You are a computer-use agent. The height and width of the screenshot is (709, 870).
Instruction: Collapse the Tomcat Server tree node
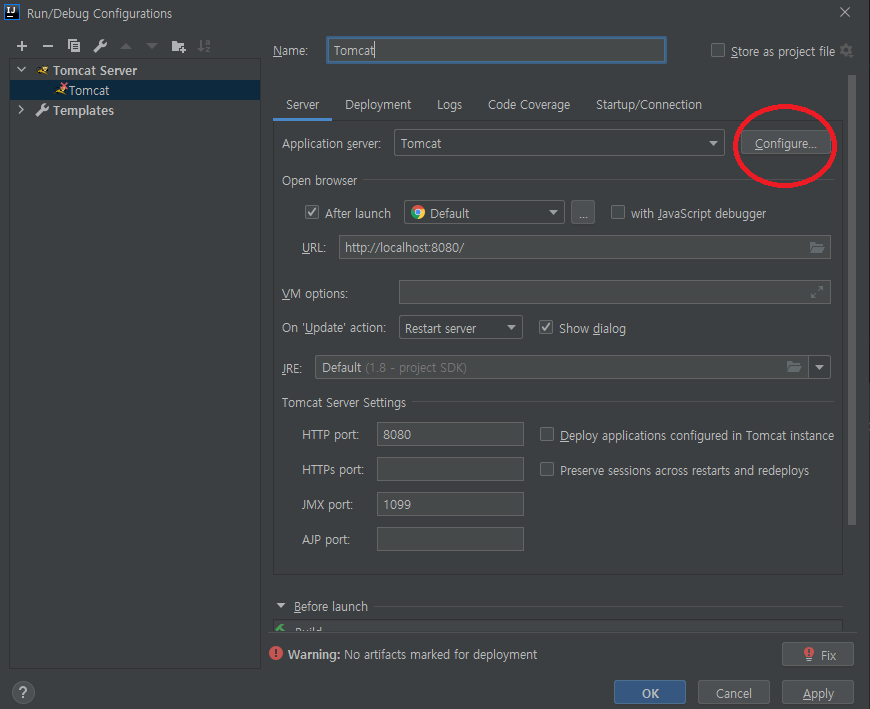(x=22, y=70)
